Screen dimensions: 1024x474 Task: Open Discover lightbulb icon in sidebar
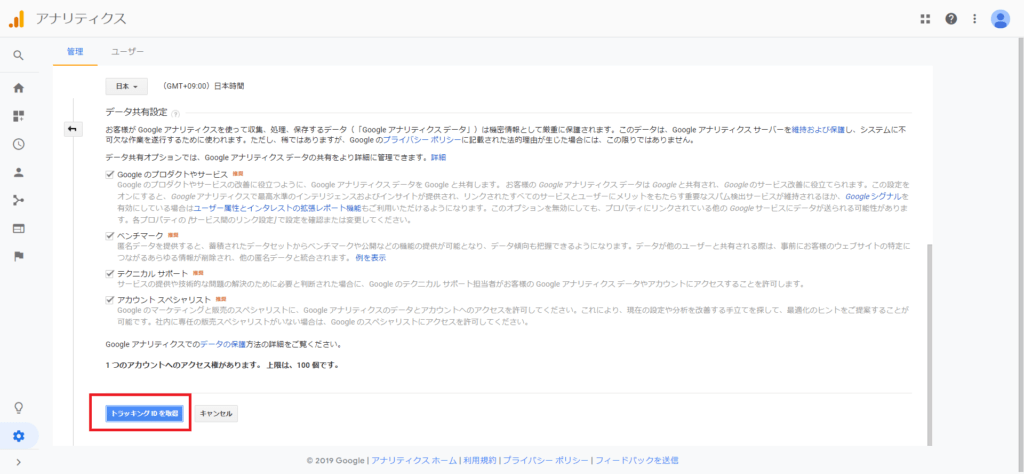pos(18,408)
